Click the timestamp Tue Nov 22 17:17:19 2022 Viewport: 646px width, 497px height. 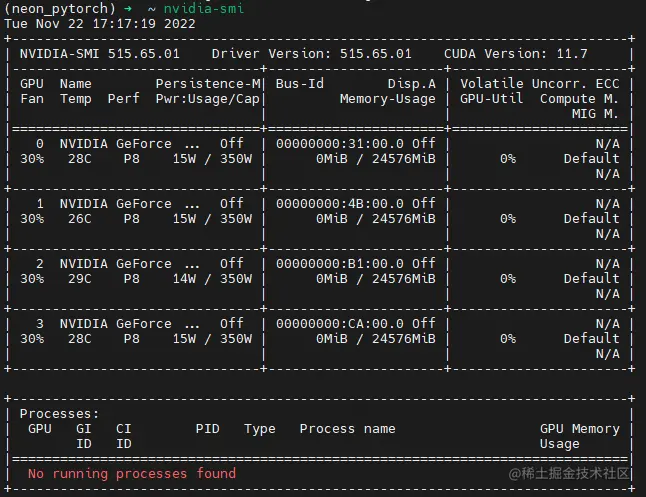click(100, 23)
